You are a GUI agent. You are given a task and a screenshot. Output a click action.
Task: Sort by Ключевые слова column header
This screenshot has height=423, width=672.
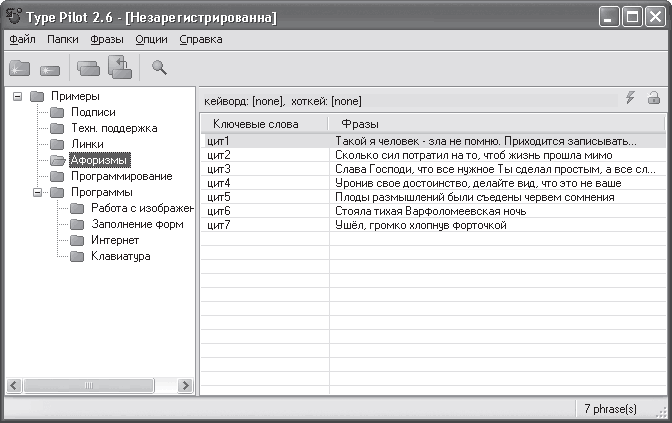(263, 123)
